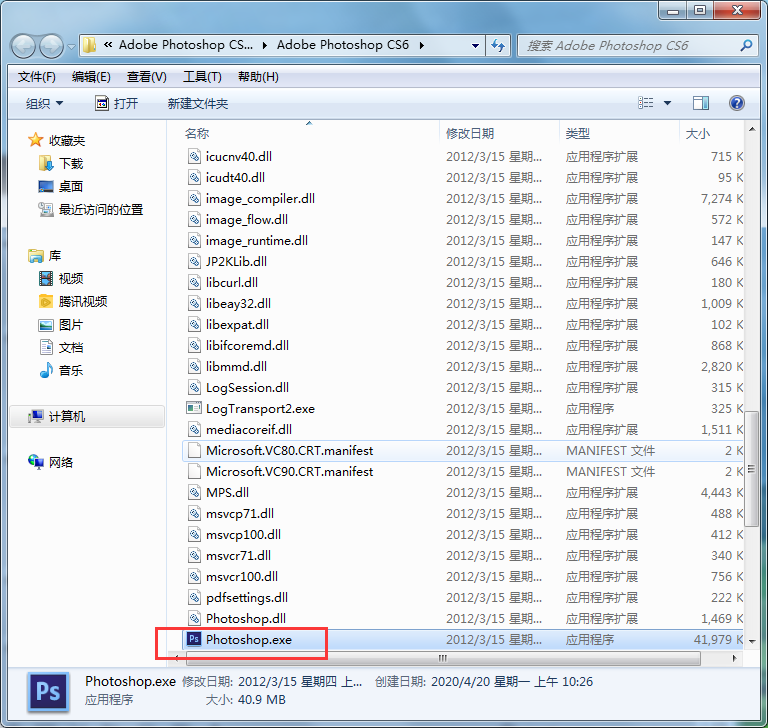This screenshot has height=728, width=768.
Task: Open the 腾讯视频 library
Action: (73, 301)
